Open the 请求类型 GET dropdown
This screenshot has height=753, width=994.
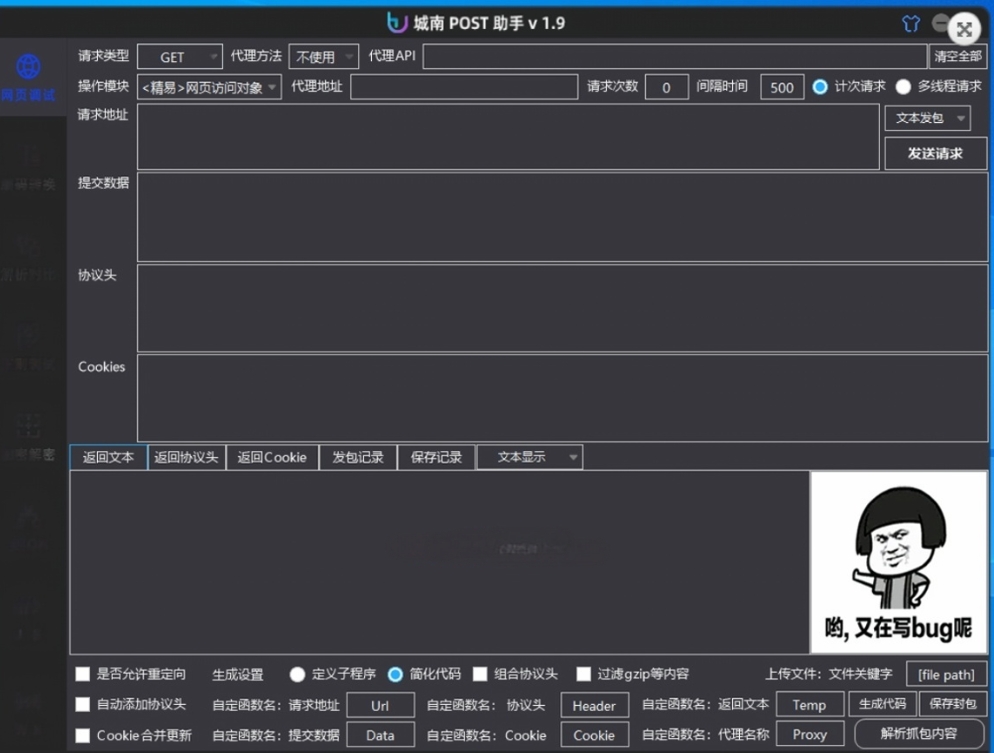(180, 57)
